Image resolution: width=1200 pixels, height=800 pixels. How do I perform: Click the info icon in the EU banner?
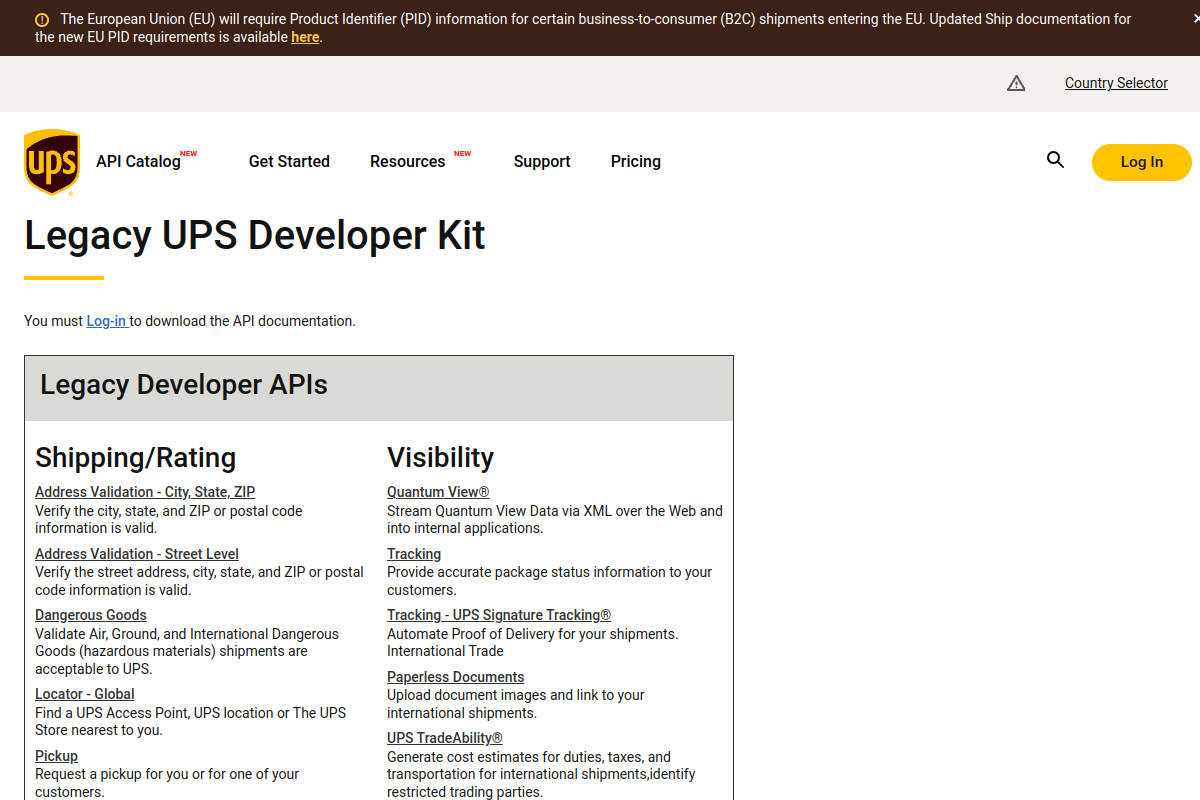(x=41, y=20)
